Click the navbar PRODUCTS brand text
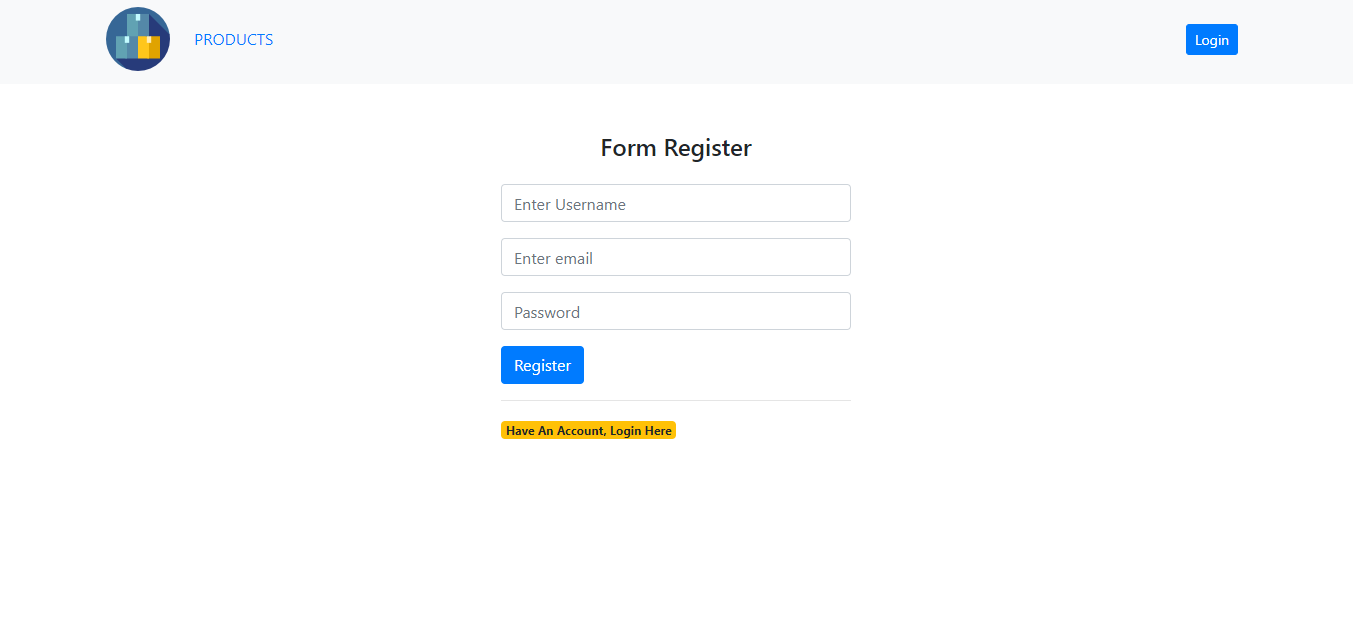 click(233, 39)
